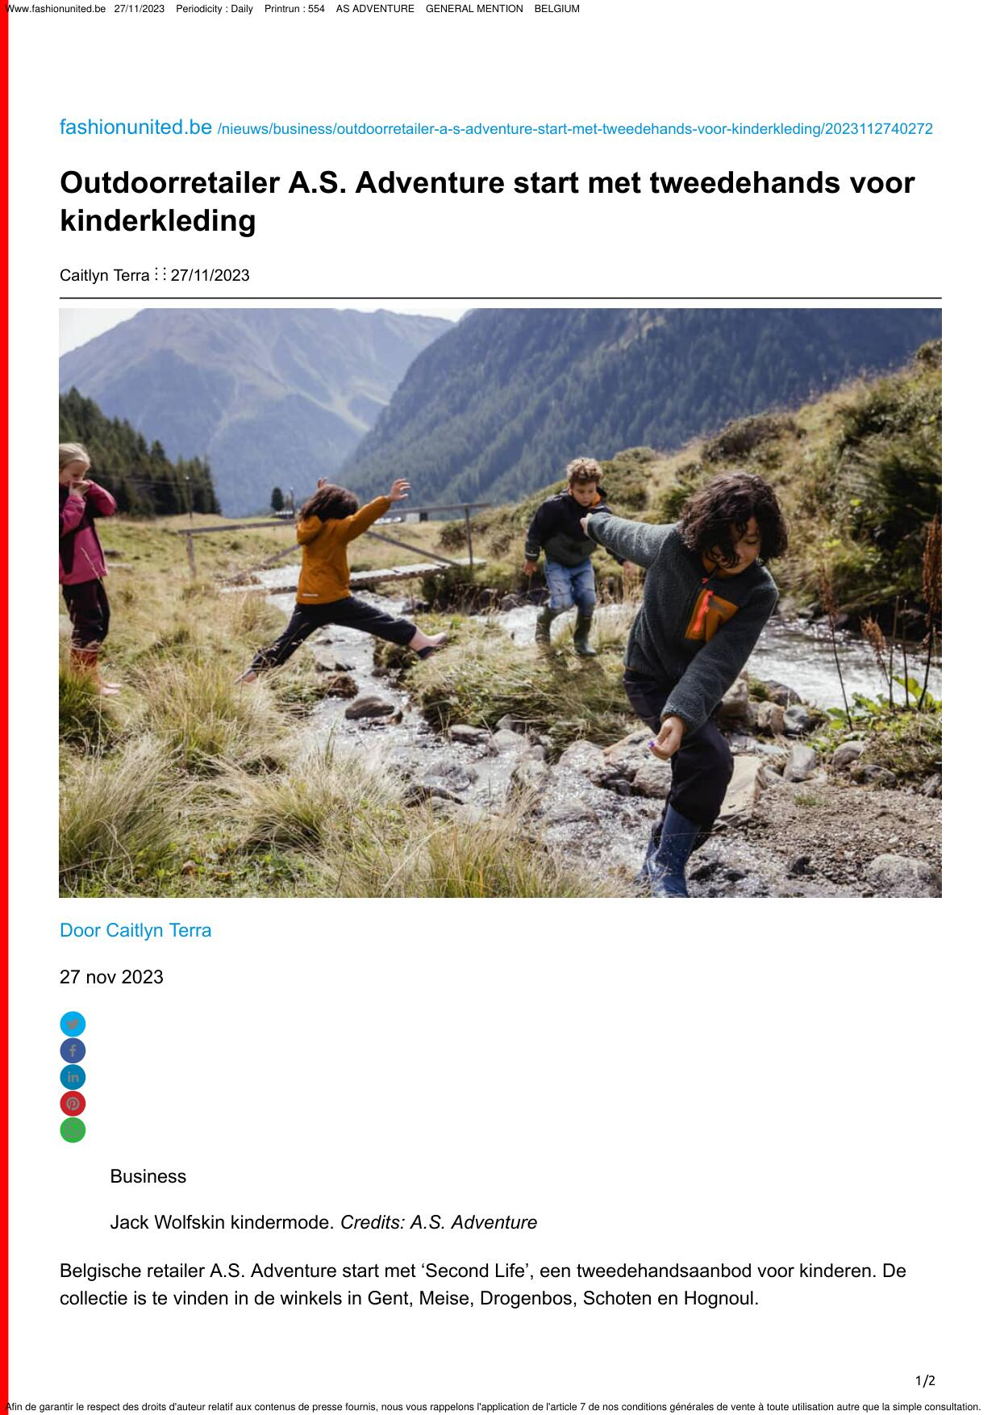The image size is (1000, 1415).
Task: Click the 'AS ADVENTURE' header tag
Action: (375, 8)
